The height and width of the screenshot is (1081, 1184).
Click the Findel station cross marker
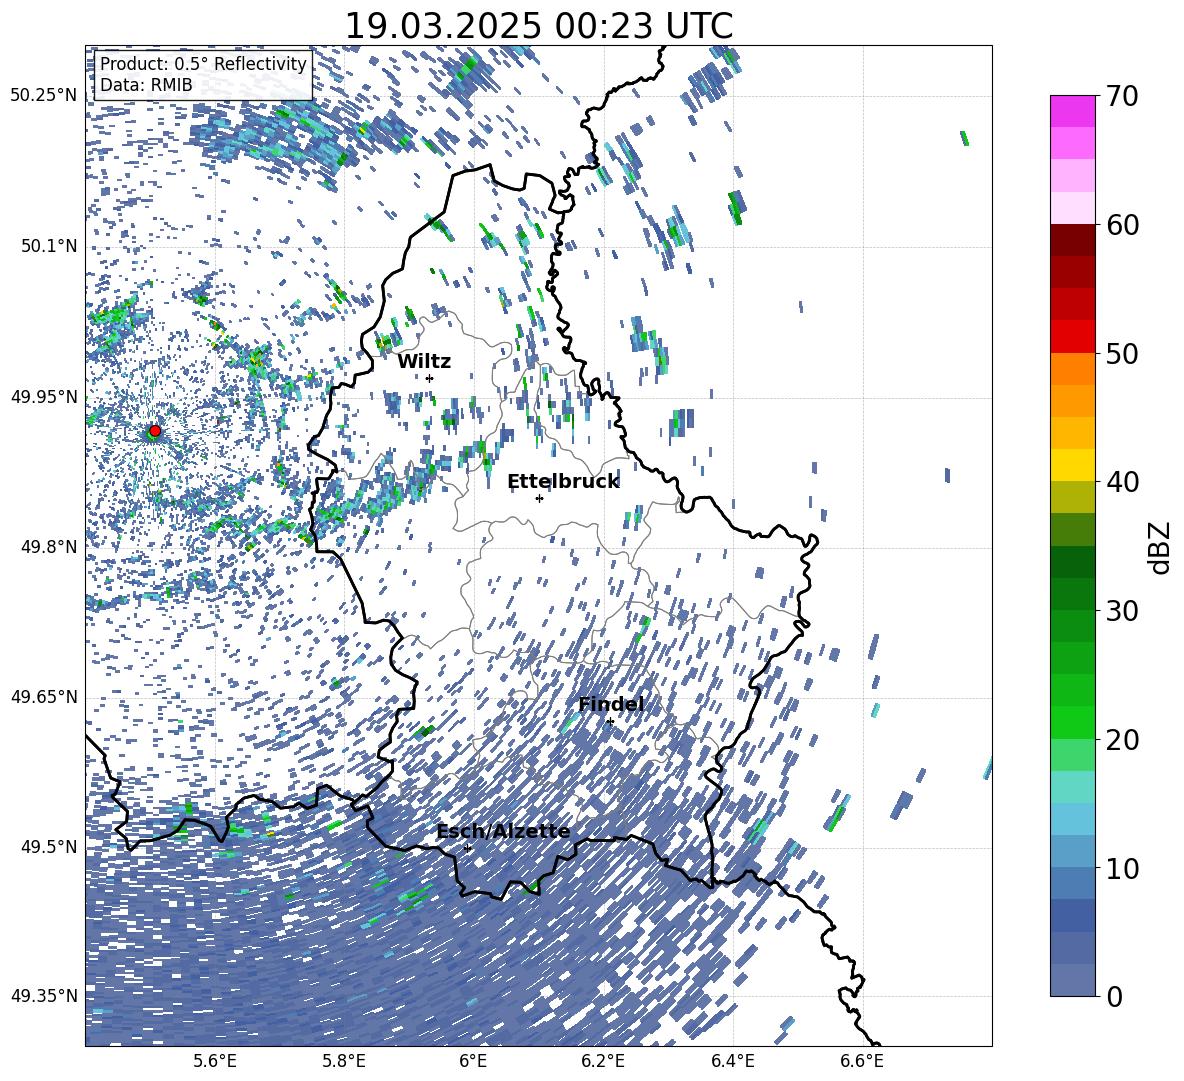610,722
